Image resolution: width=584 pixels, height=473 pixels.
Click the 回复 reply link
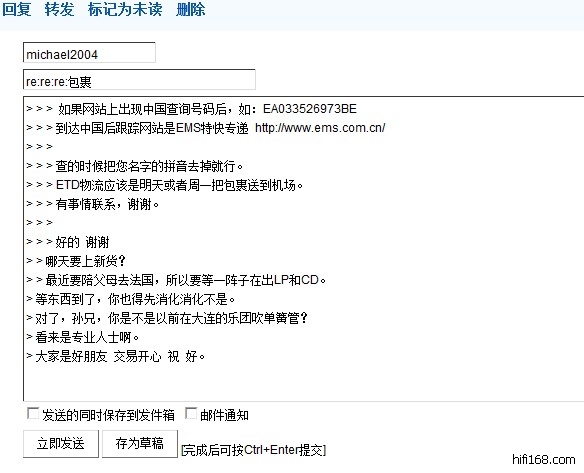[17, 9]
